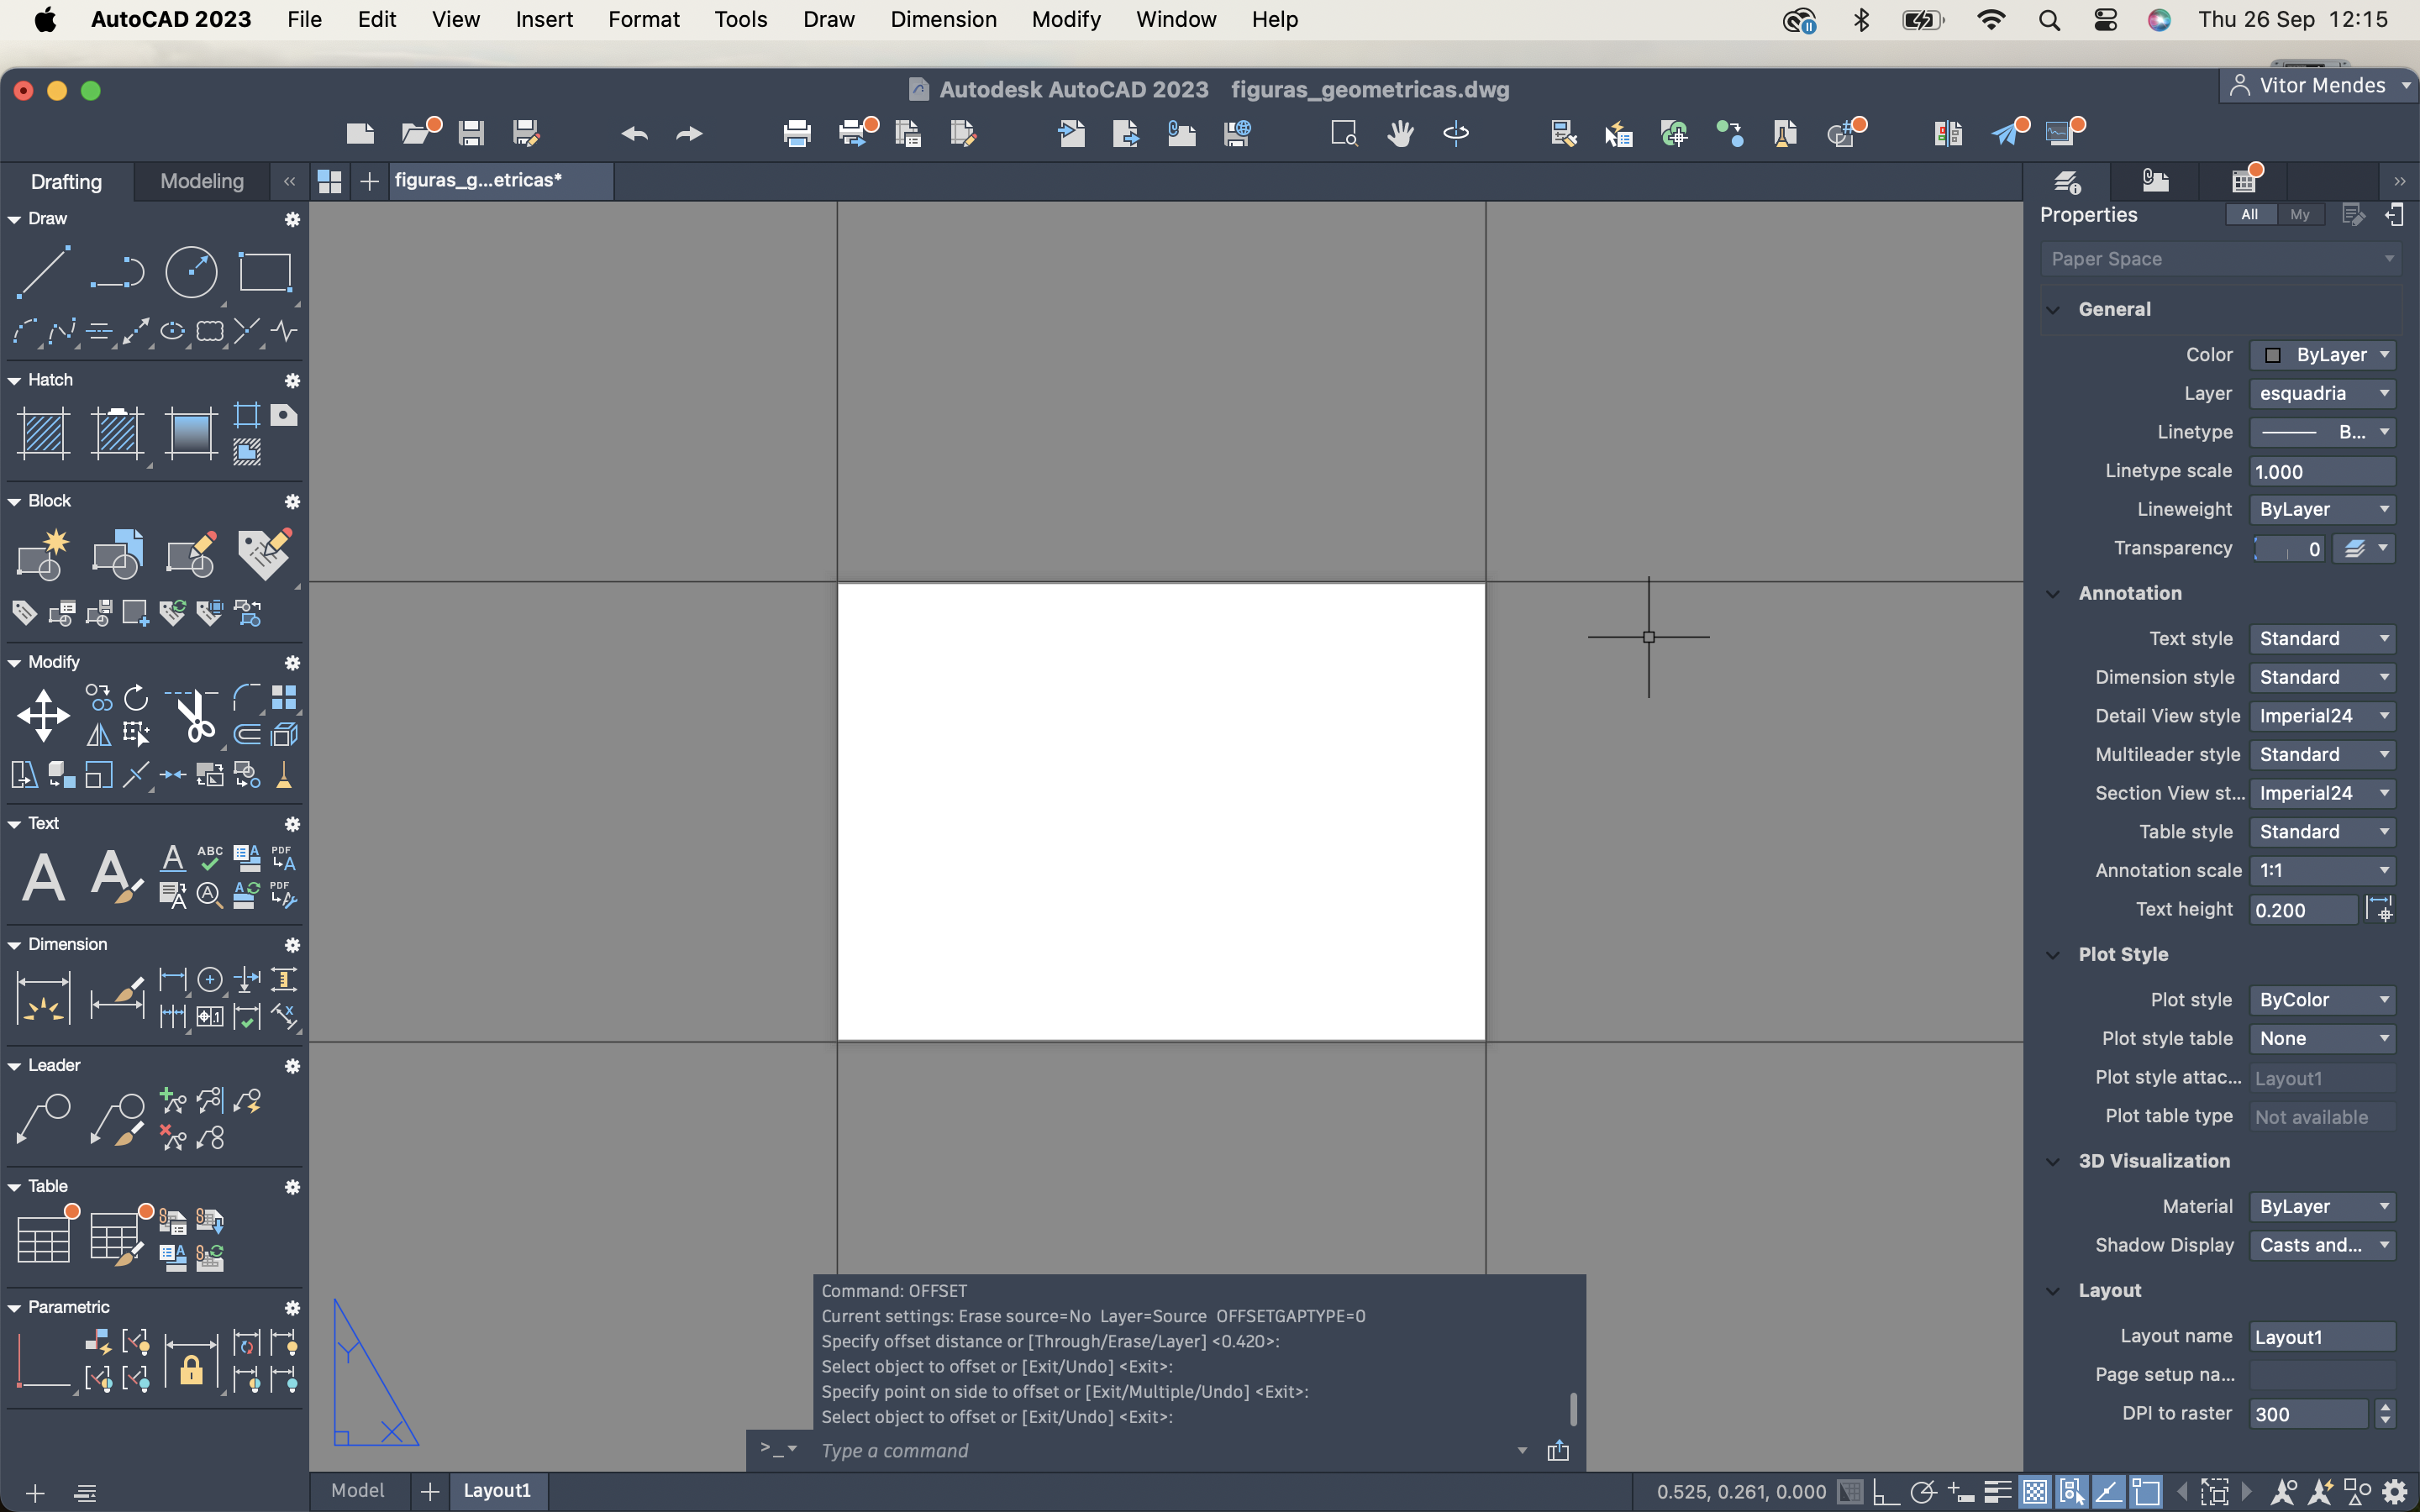2420x1512 pixels.
Task: Collapse the General section in Properties
Action: click(x=2053, y=310)
